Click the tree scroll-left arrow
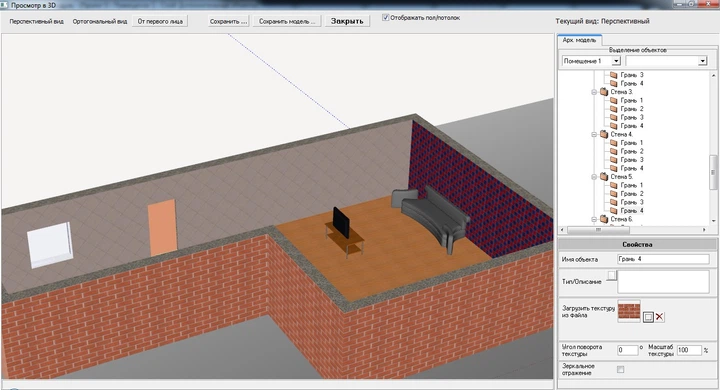Viewport: 720px width, 390px height. tap(563, 229)
